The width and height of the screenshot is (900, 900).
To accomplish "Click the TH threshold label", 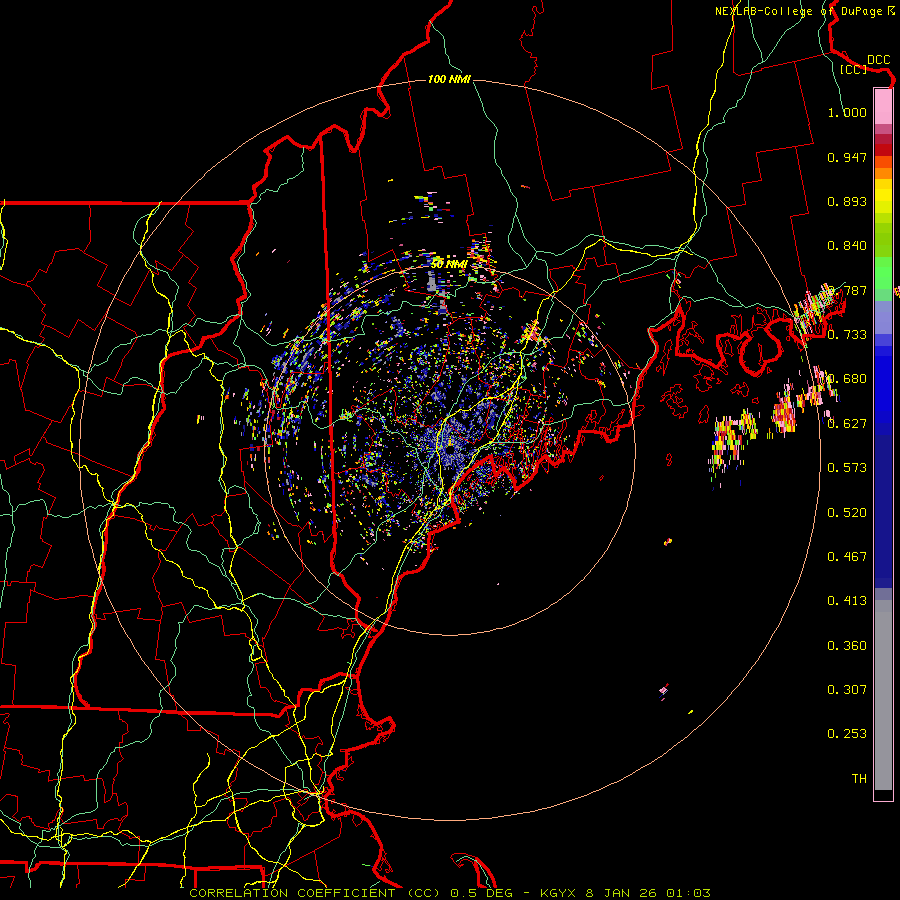I will (859, 779).
